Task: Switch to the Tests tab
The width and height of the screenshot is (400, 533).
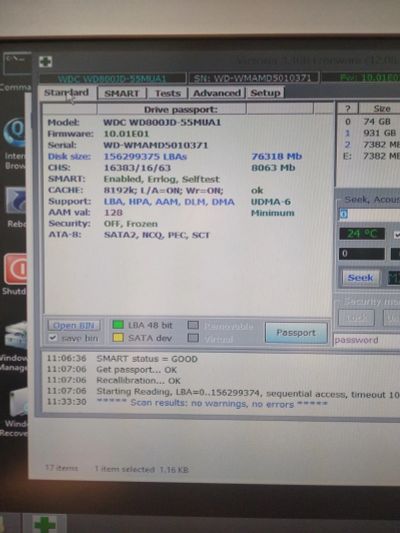Action: coord(168,93)
